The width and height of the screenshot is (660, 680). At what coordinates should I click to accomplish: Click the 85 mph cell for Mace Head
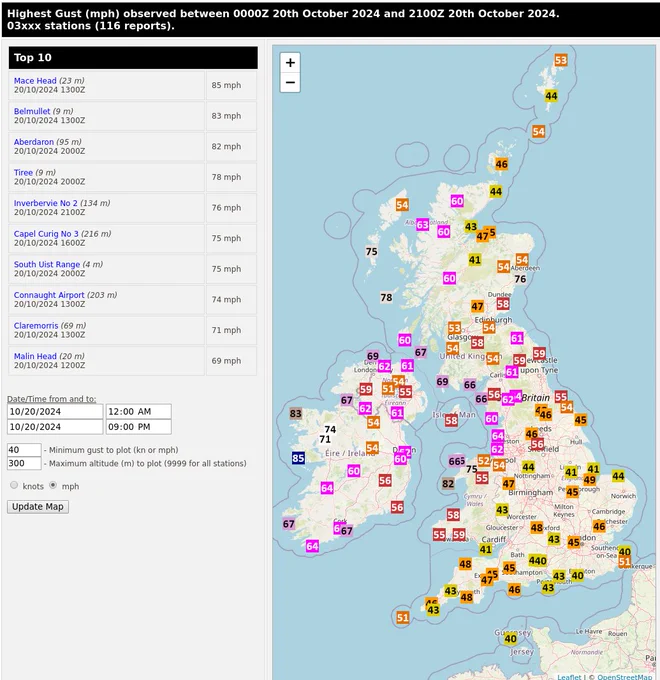pyautogui.click(x=231, y=85)
